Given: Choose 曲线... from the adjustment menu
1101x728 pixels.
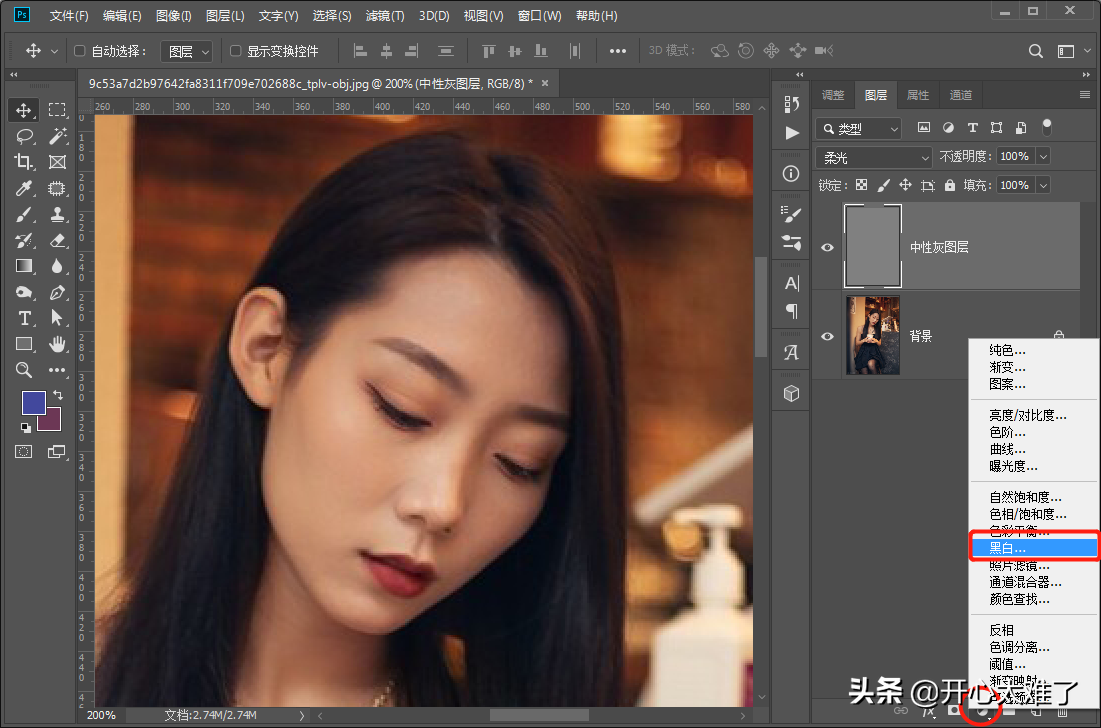Looking at the screenshot, I should click(x=1007, y=450).
